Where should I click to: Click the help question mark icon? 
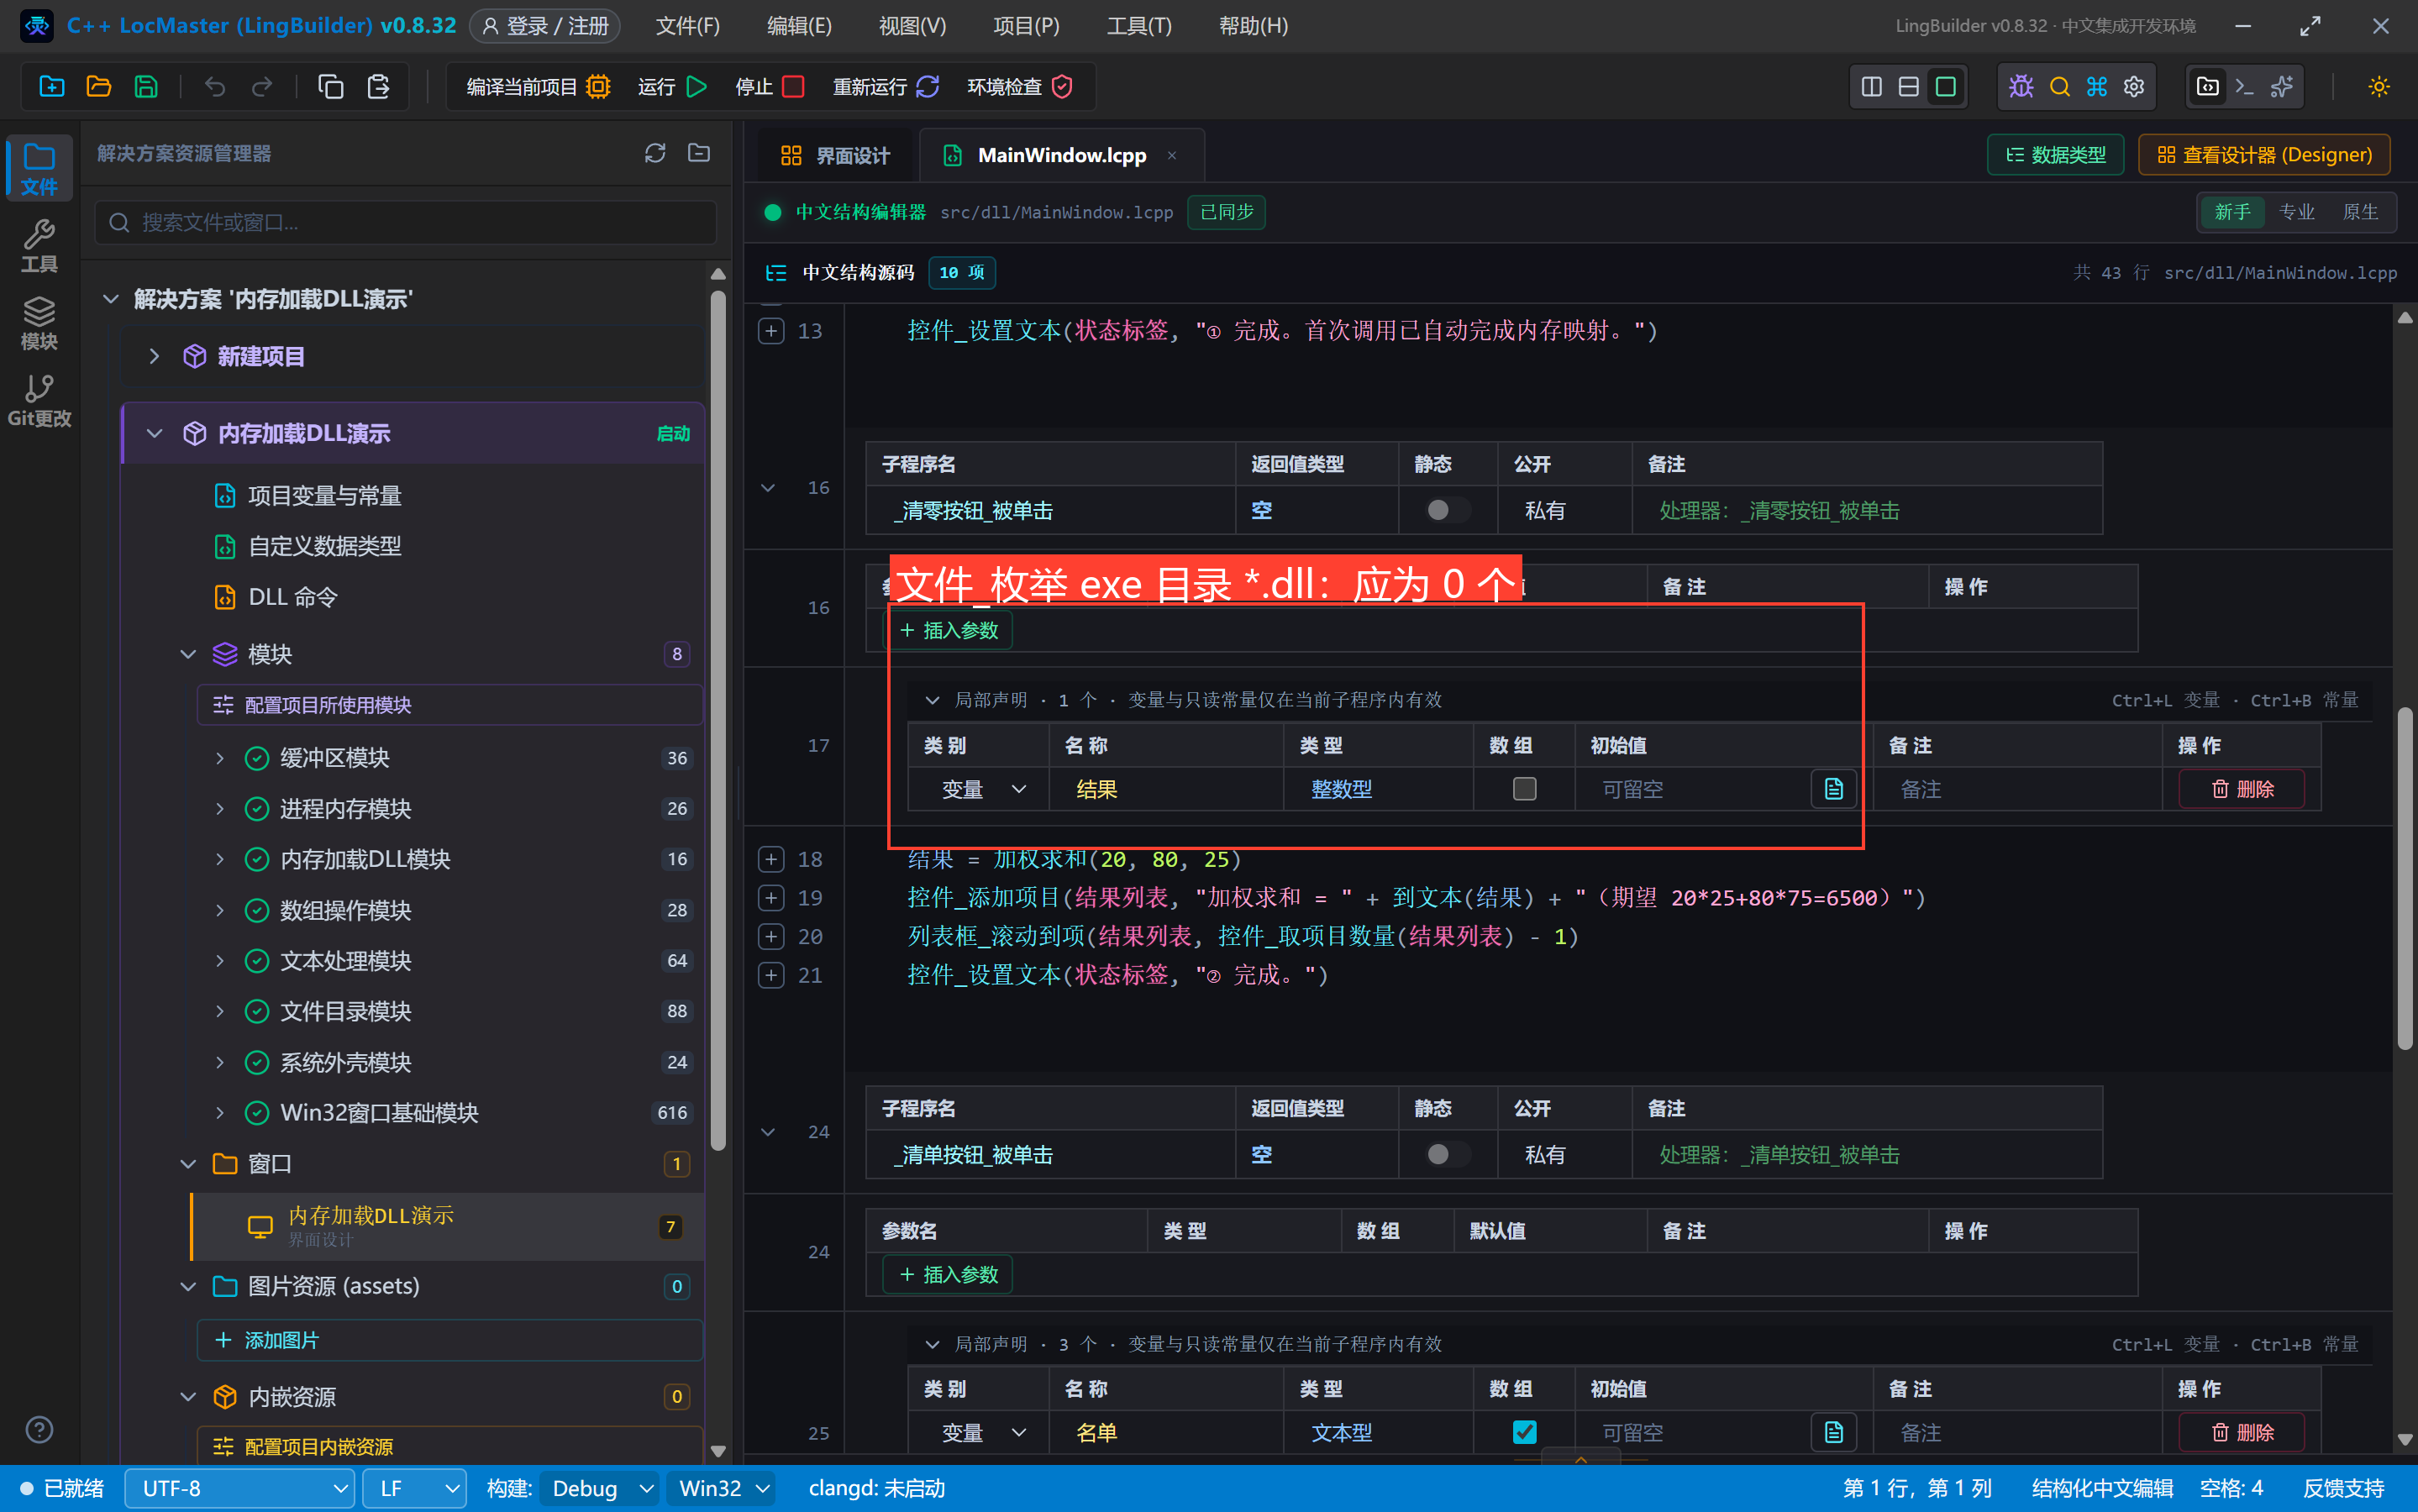pyautogui.click(x=39, y=1430)
